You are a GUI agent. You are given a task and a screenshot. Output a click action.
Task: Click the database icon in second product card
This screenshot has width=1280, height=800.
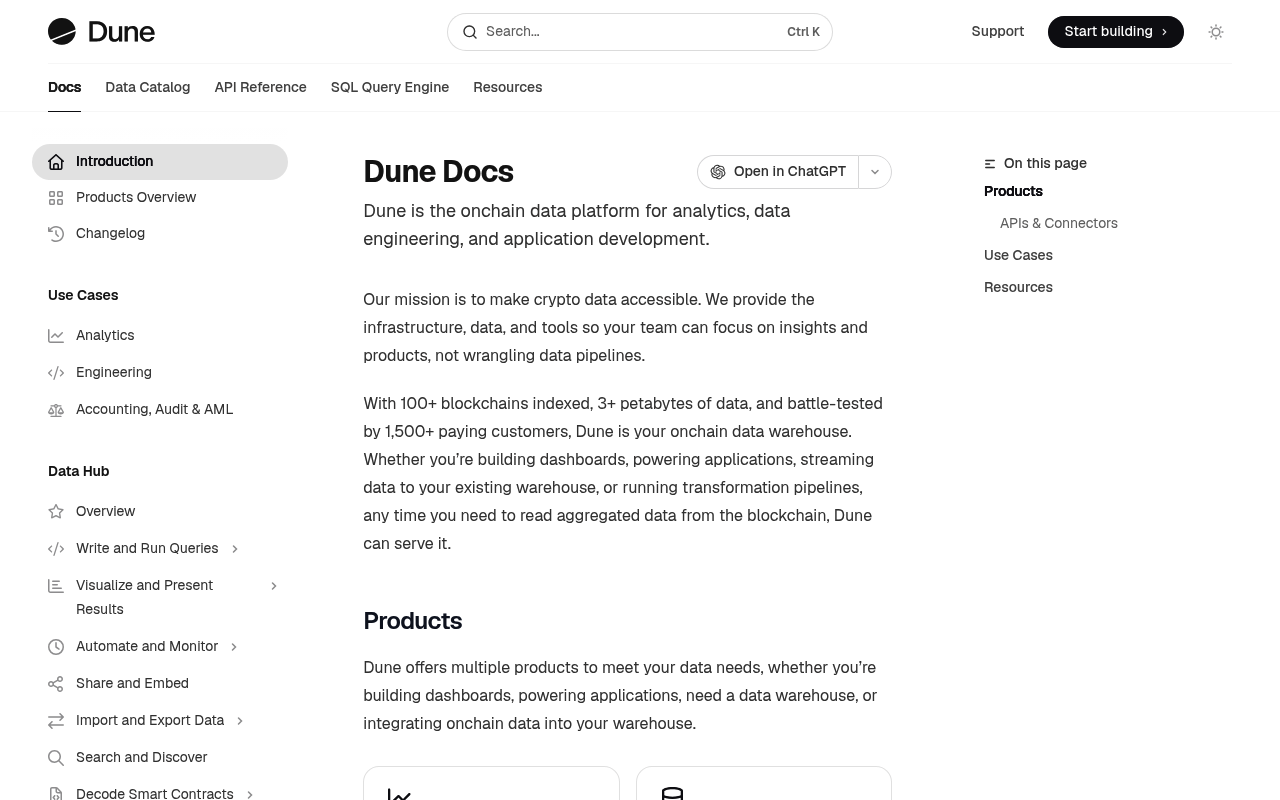click(x=672, y=794)
